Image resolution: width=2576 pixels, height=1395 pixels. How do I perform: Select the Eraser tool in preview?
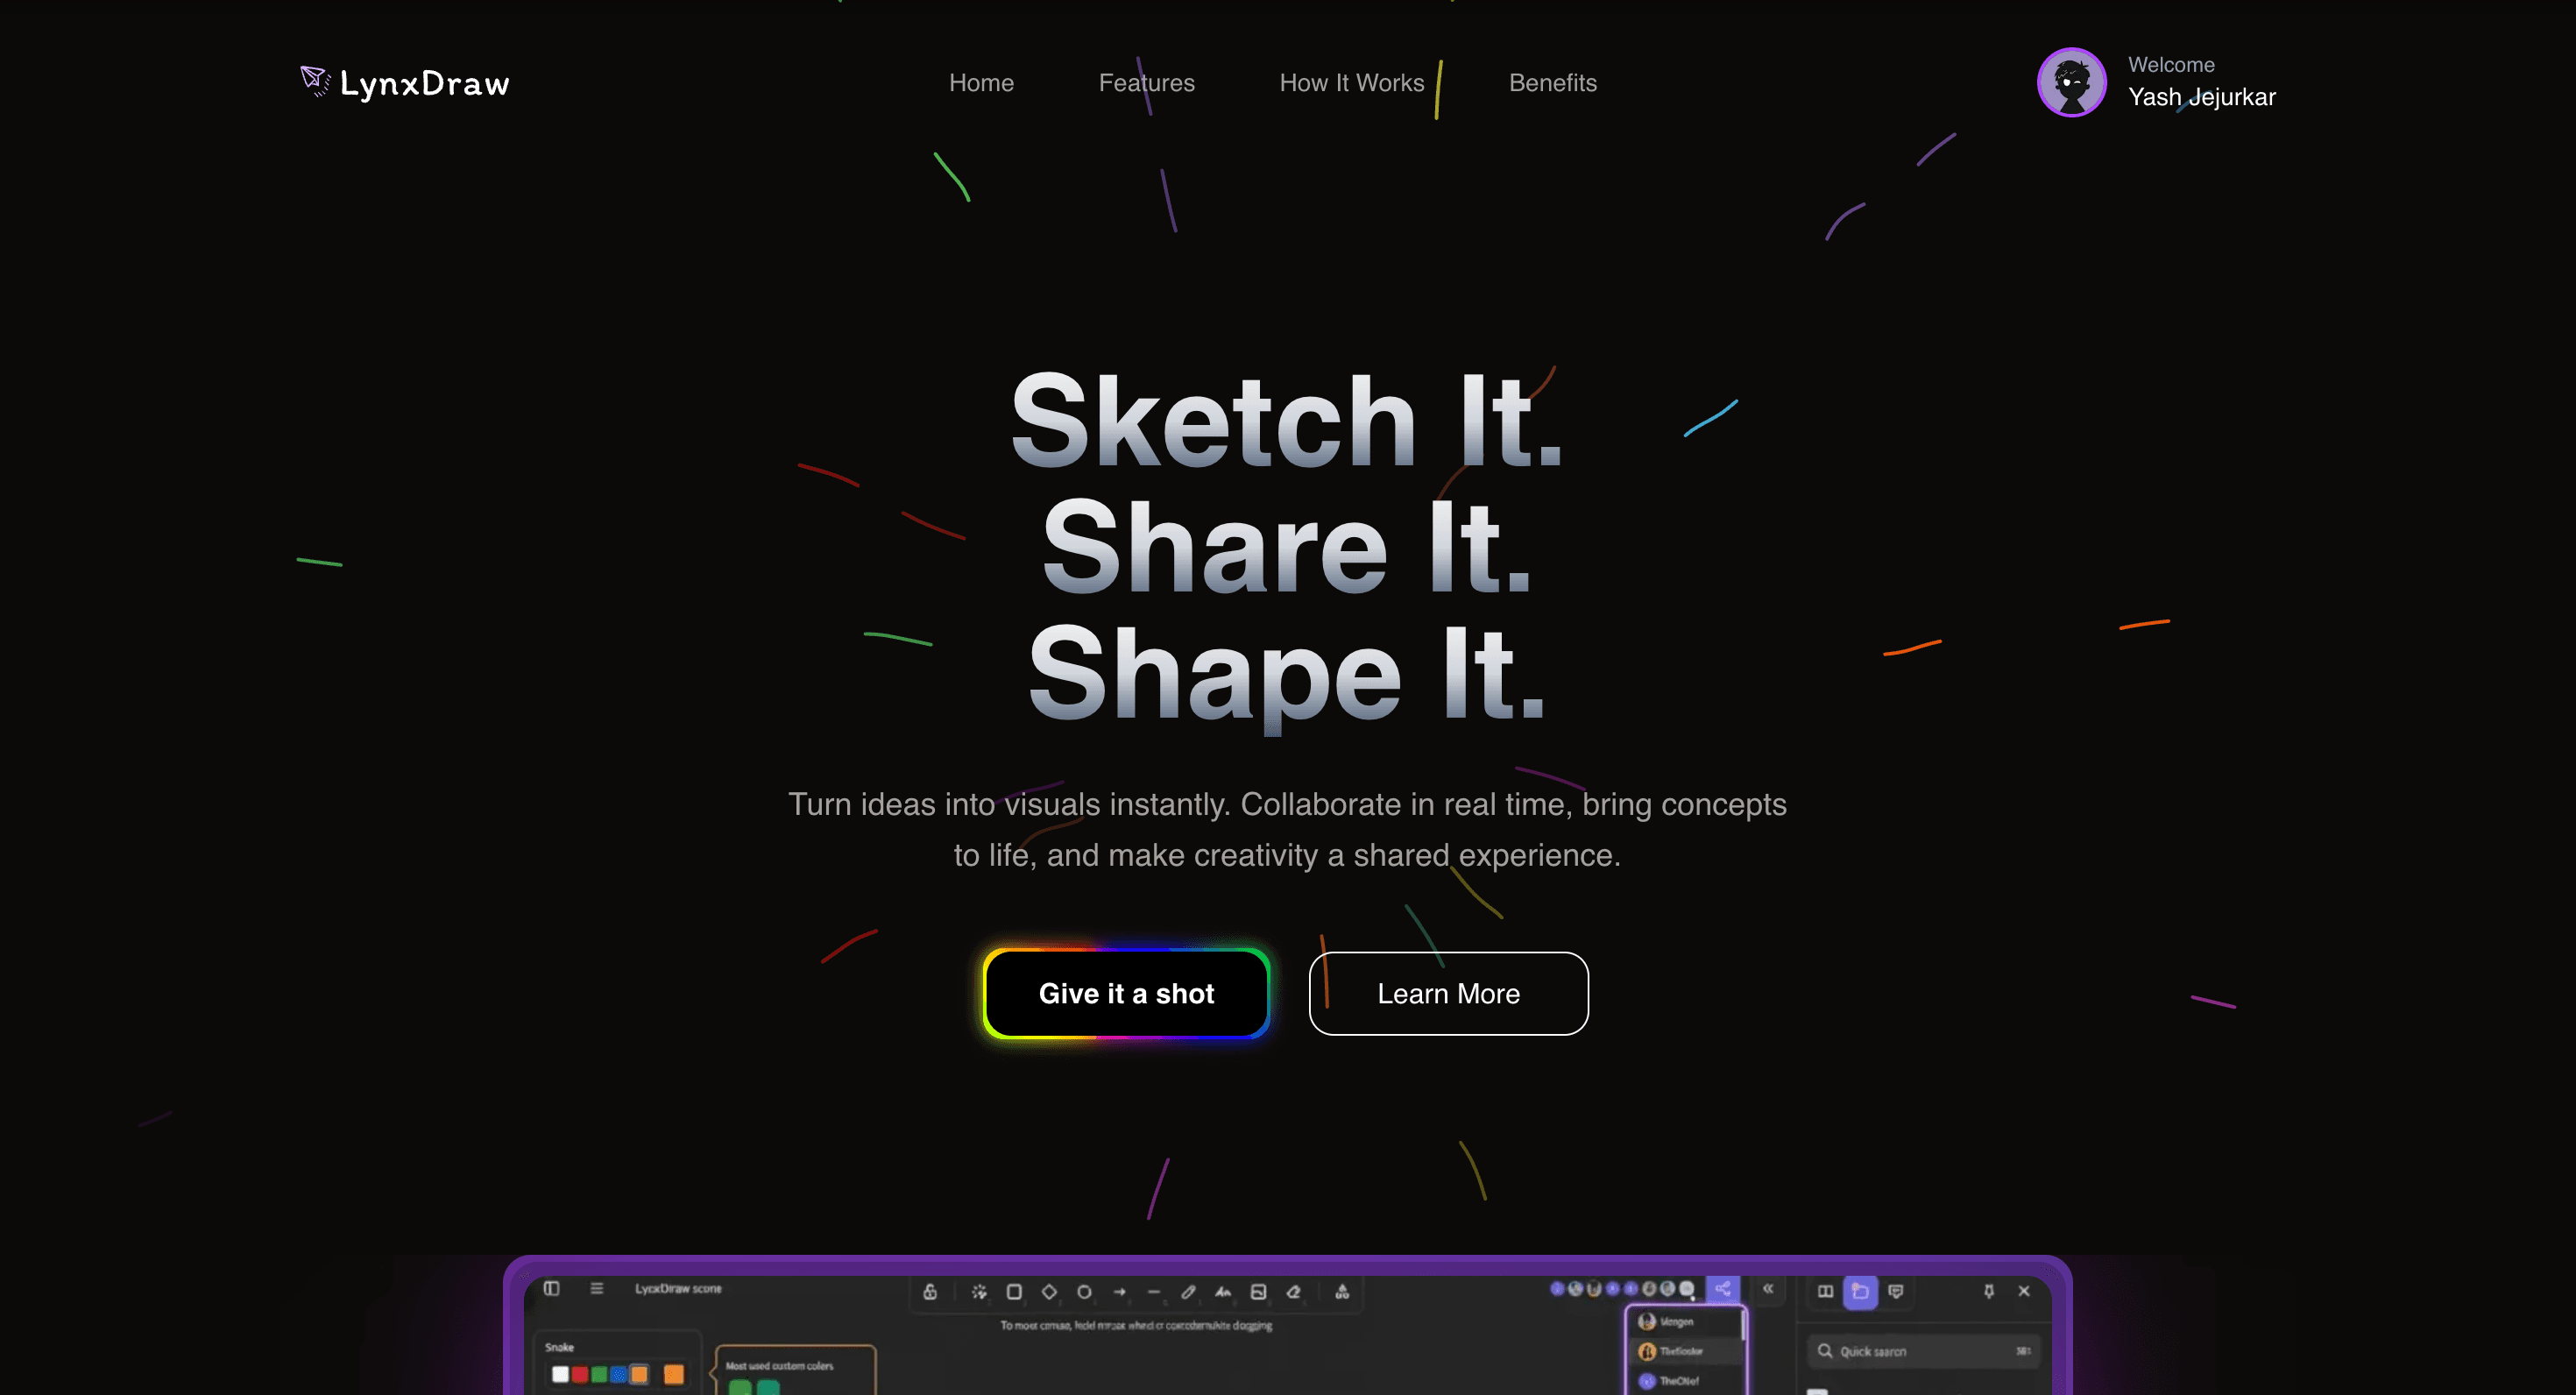tap(1293, 1292)
